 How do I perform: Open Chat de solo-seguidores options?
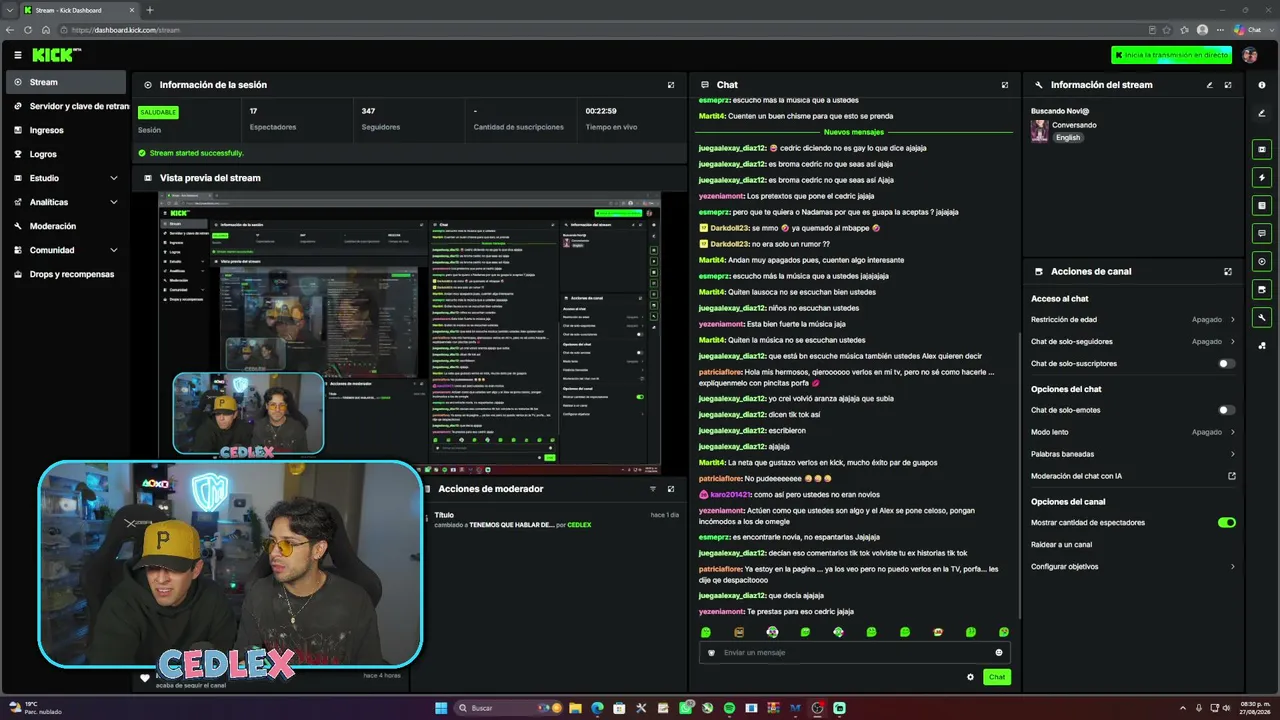pyautogui.click(x=1133, y=342)
